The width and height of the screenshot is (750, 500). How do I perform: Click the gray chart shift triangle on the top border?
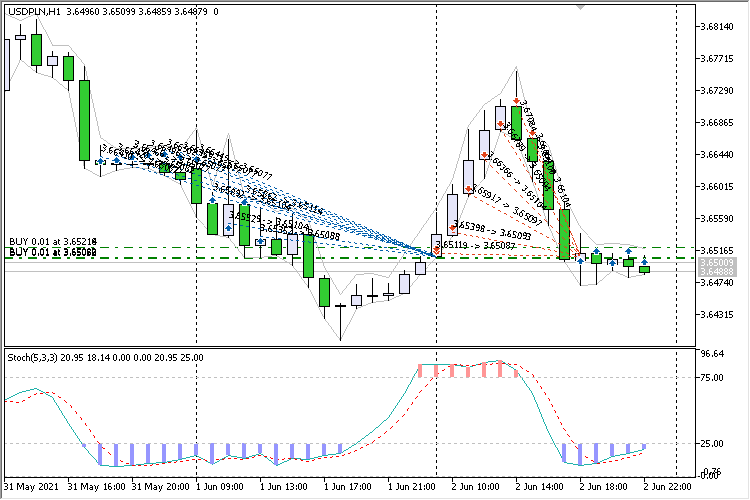[x=580, y=7]
